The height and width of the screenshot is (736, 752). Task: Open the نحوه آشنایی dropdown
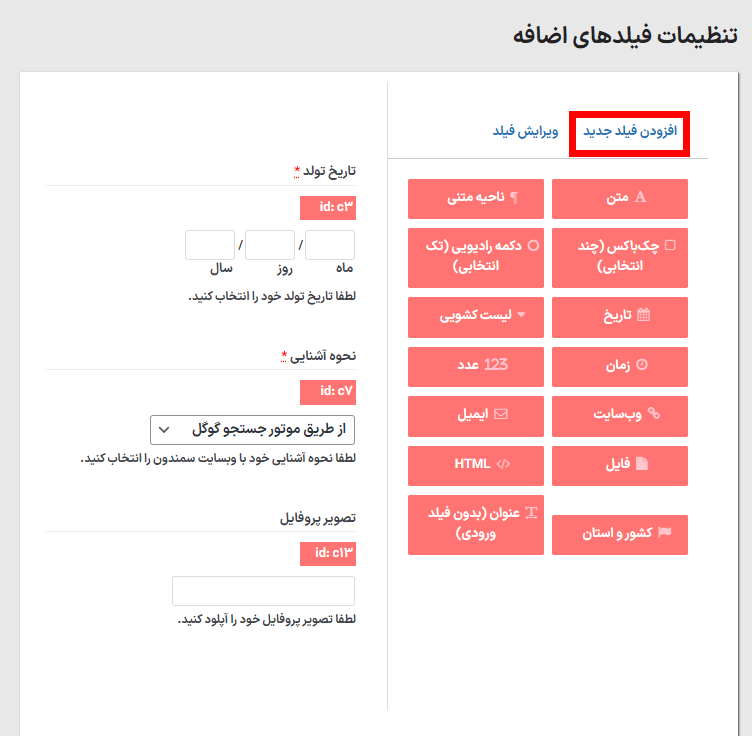[252, 430]
